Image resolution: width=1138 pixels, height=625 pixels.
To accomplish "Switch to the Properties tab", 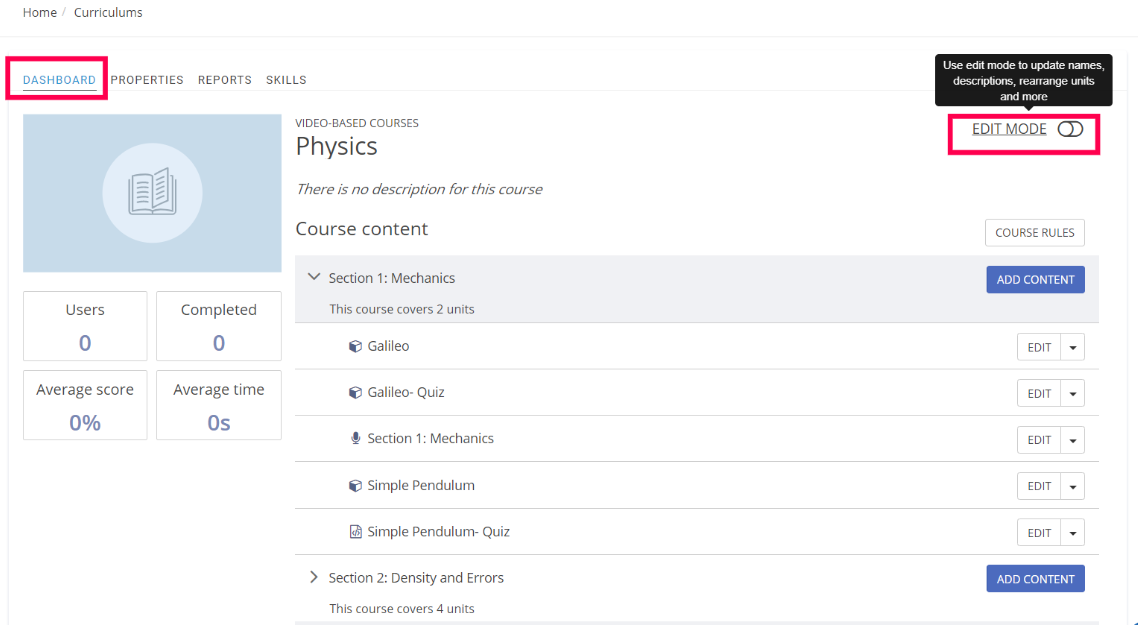I will [x=147, y=80].
